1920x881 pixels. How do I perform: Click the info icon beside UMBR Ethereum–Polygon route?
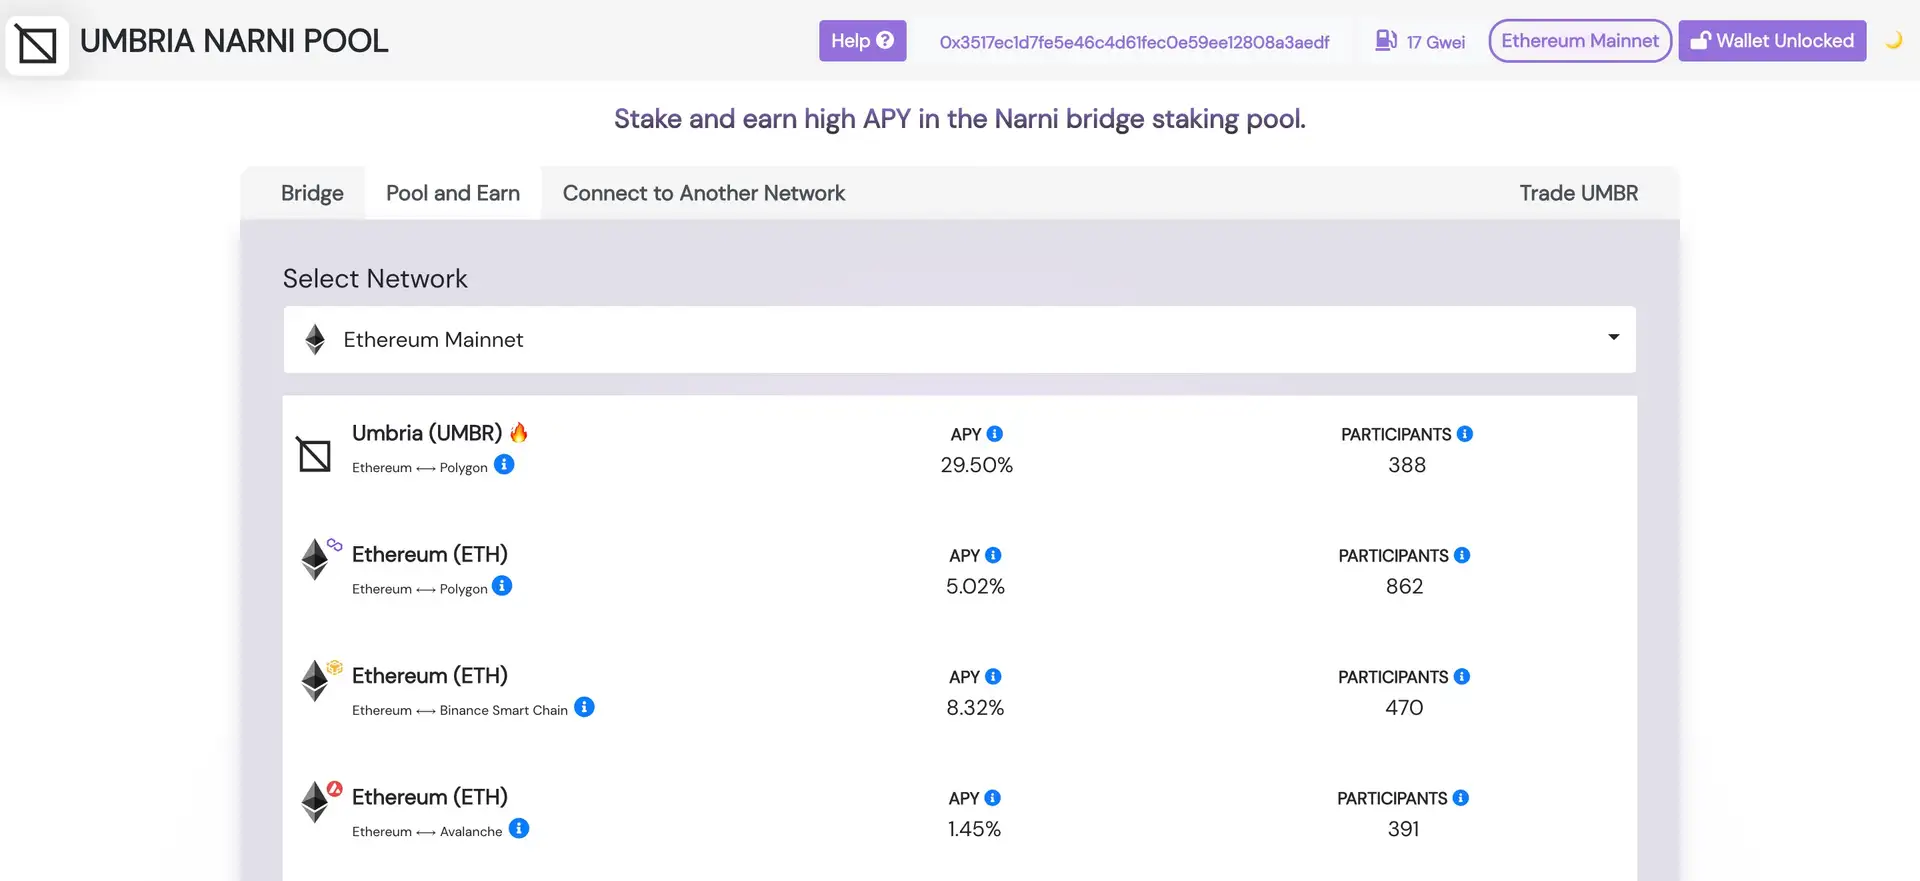[x=504, y=465]
